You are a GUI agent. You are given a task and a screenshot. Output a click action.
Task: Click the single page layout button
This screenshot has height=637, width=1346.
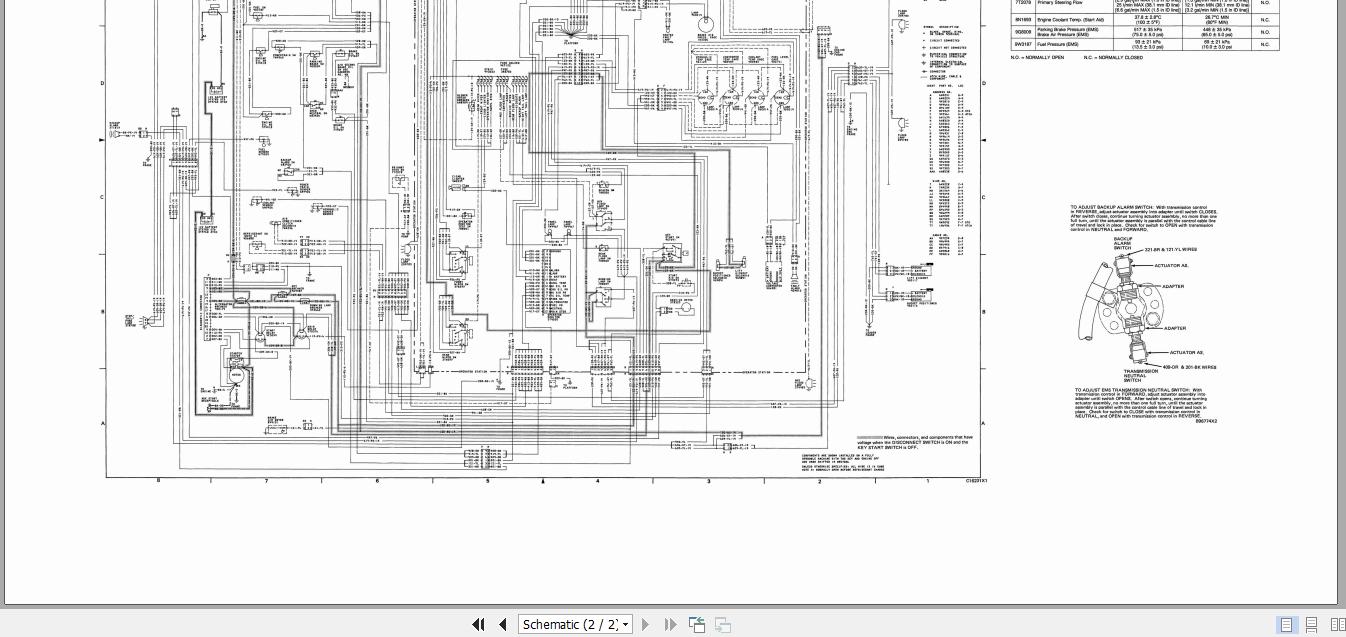[1287, 625]
